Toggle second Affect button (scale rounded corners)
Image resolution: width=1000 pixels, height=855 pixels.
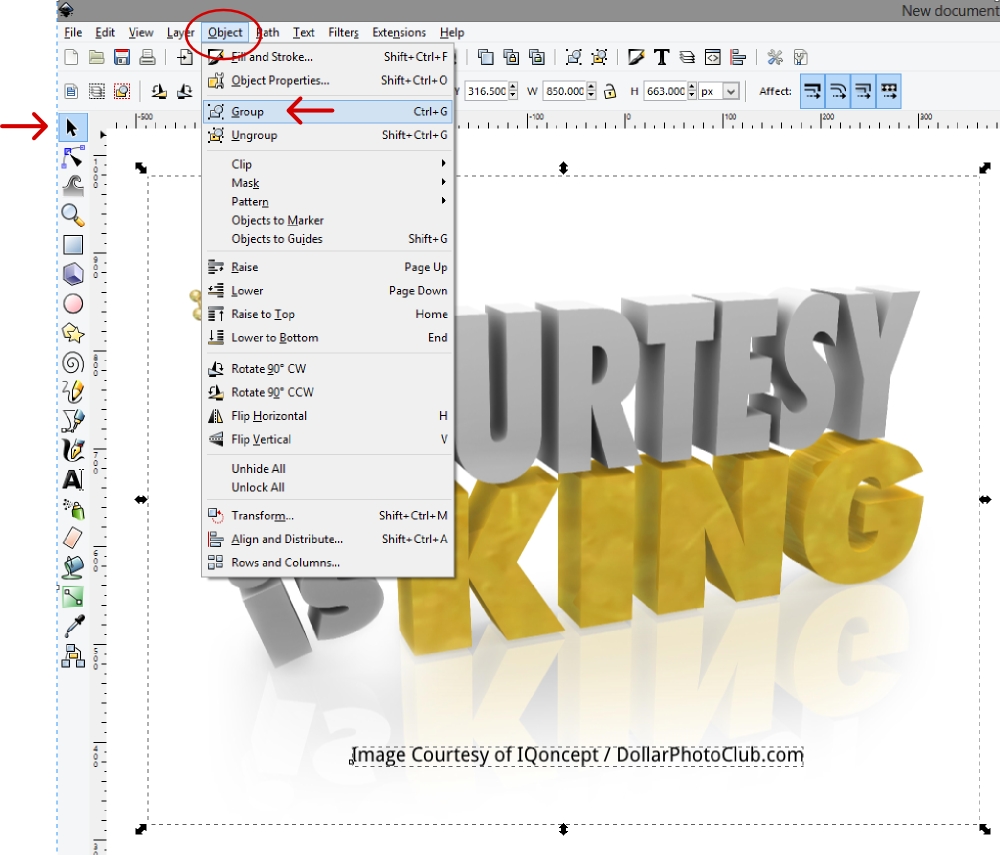coord(838,91)
